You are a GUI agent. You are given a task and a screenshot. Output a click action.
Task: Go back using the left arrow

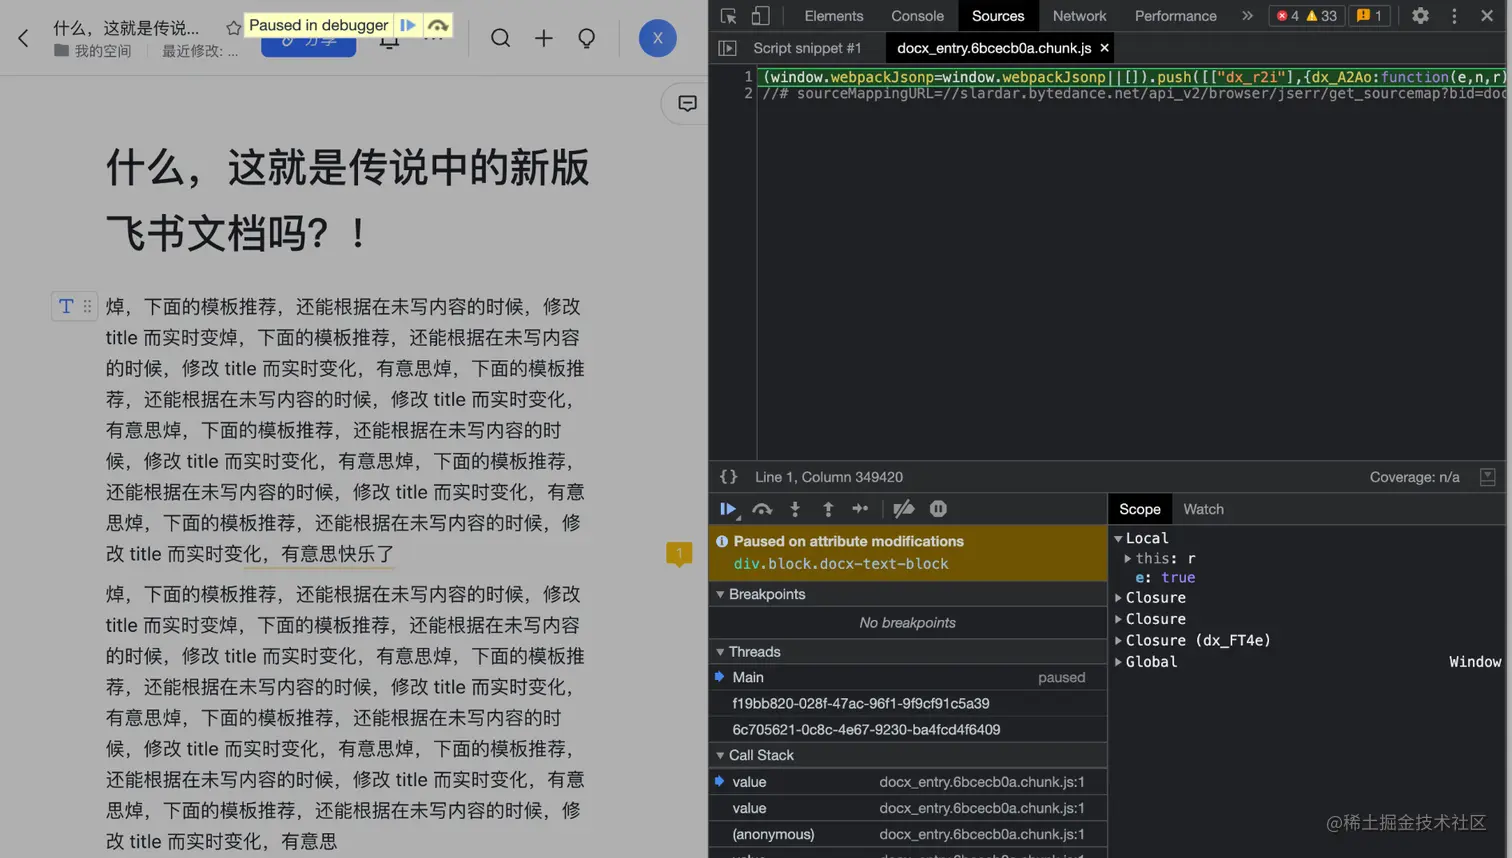click(x=23, y=38)
